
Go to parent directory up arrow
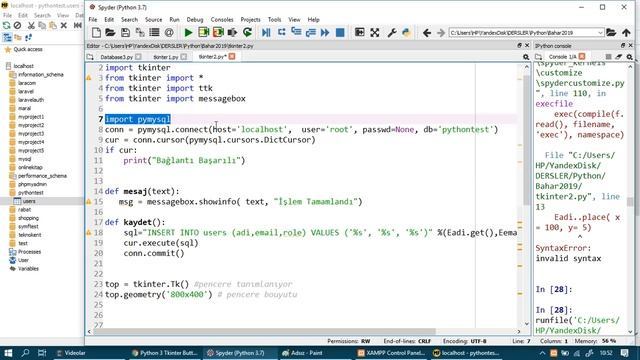coord(626,33)
